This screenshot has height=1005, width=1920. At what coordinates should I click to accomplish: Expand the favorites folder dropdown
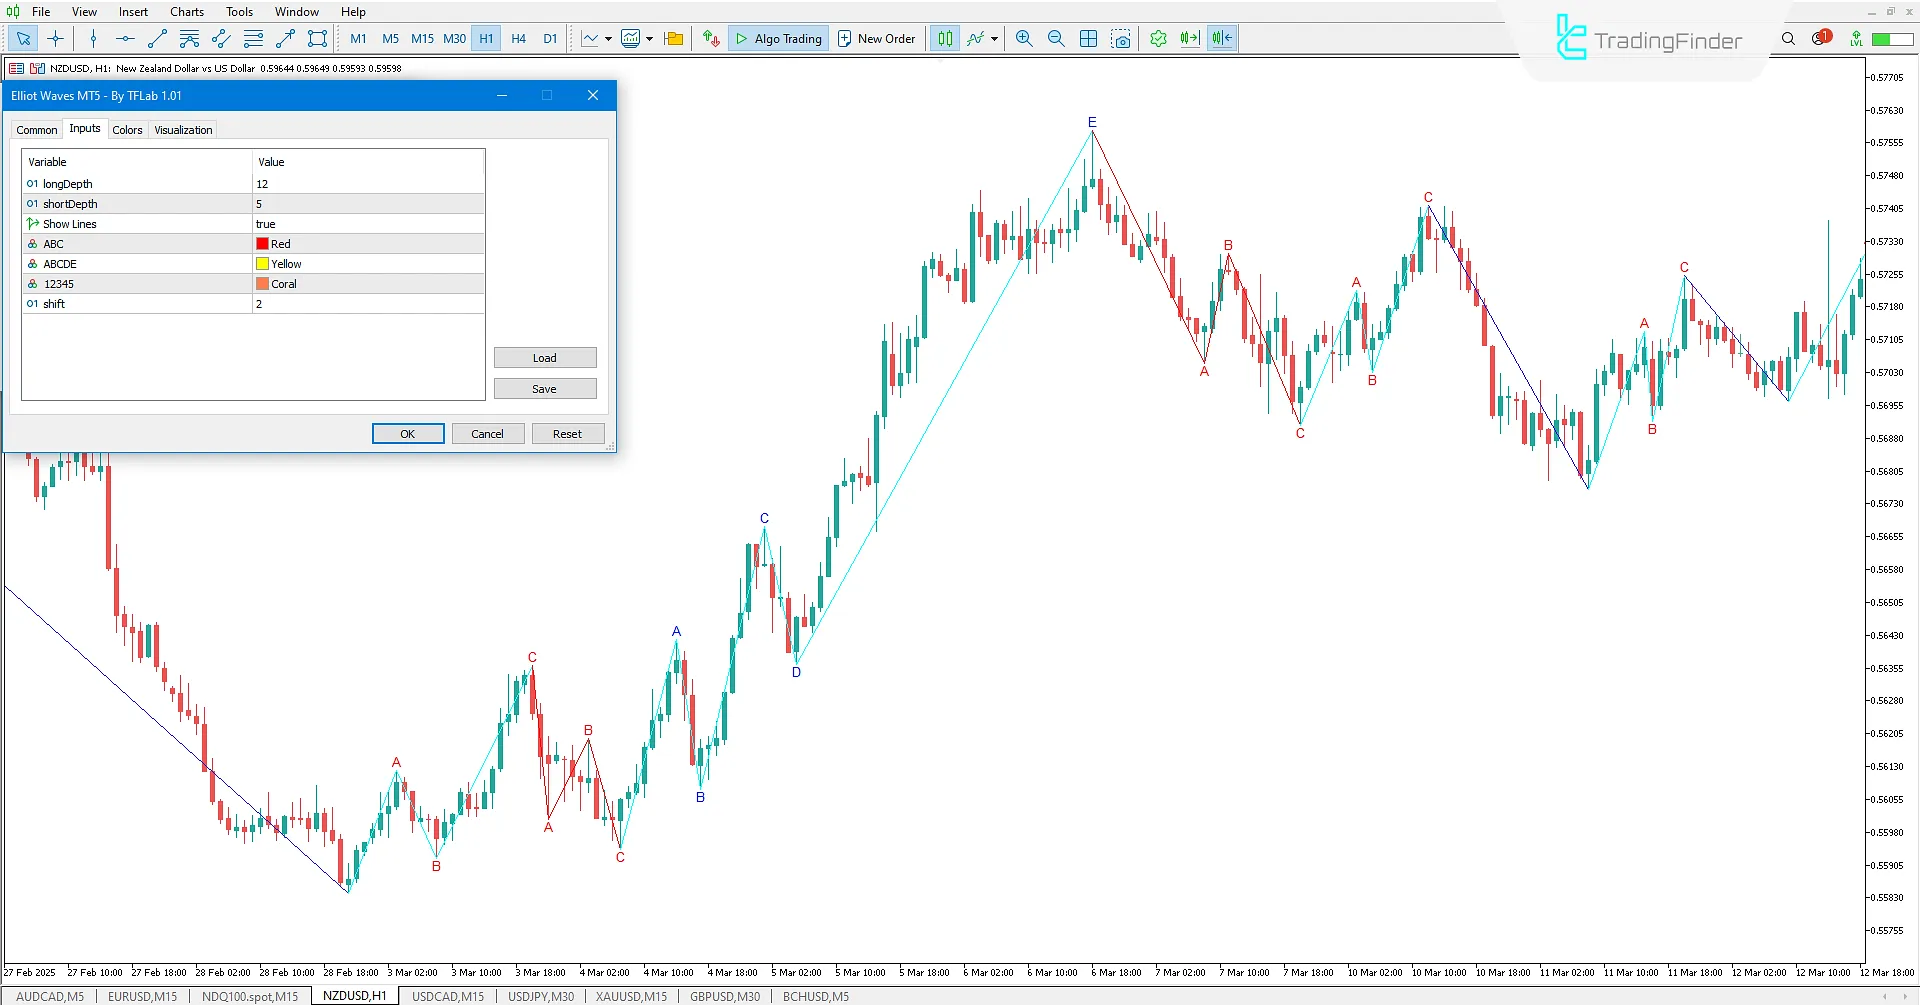pos(673,38)
